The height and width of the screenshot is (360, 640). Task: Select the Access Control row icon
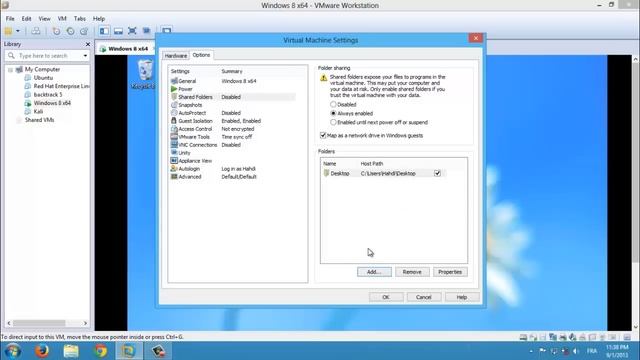pos(174,129)
